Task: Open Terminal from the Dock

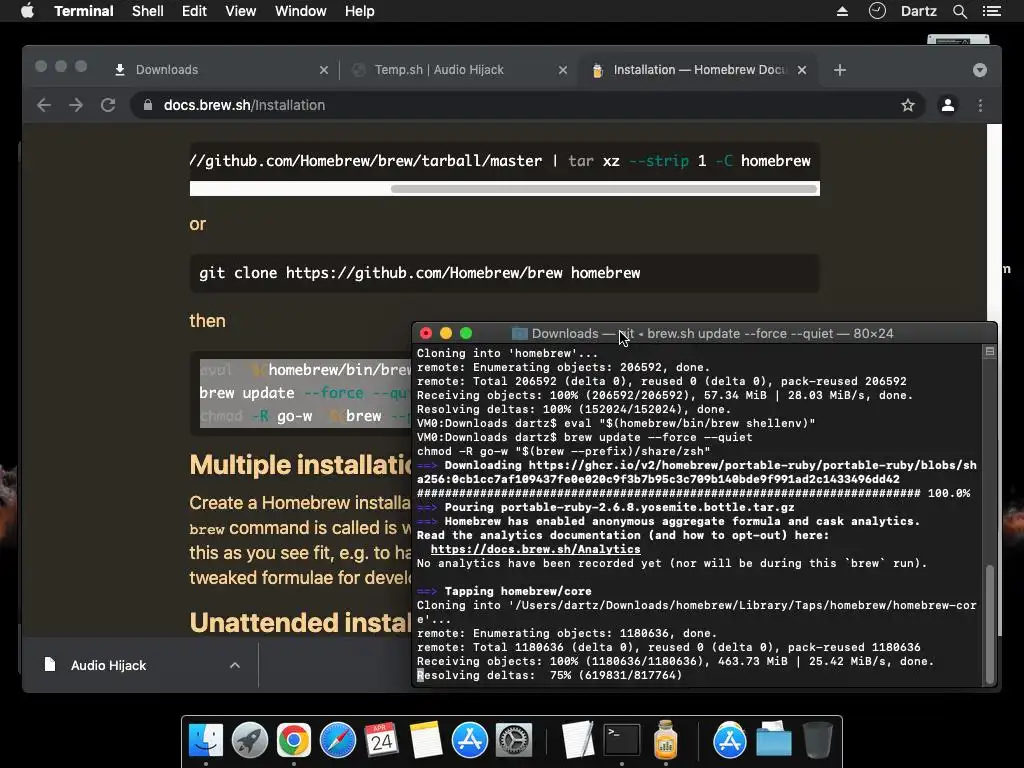Action: (x=622, y=741)
